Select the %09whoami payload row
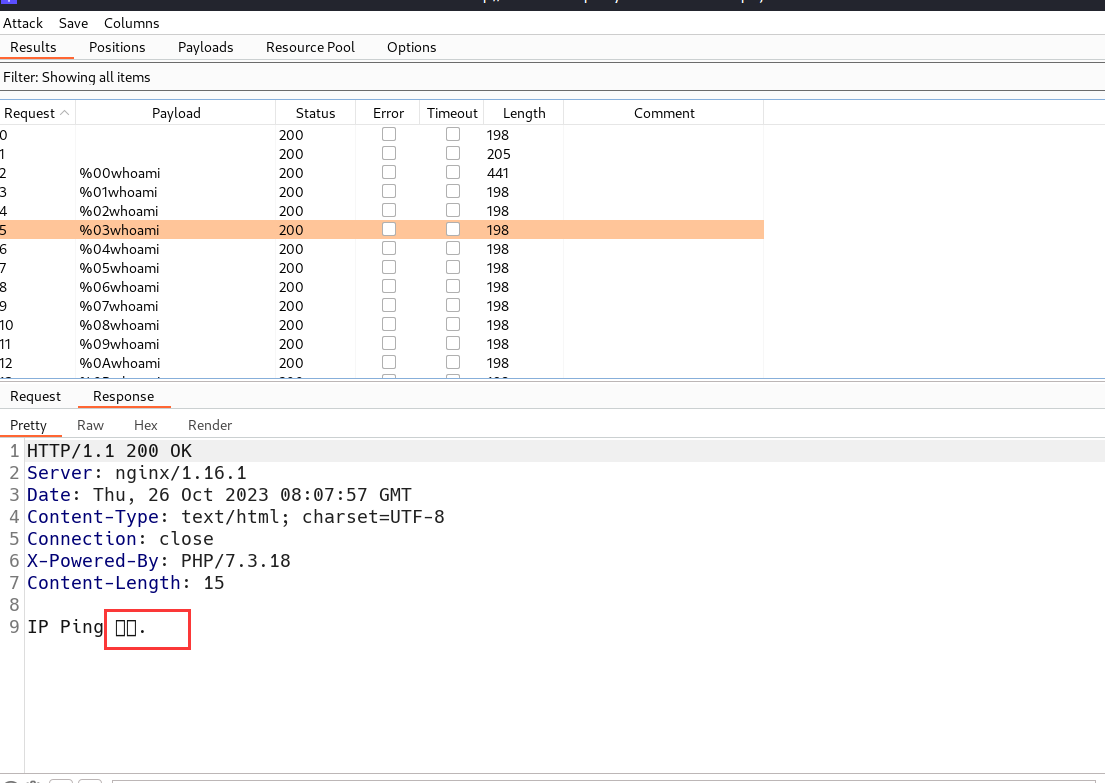The width and height of the screenshot is (1105, 783). [382, 344]
